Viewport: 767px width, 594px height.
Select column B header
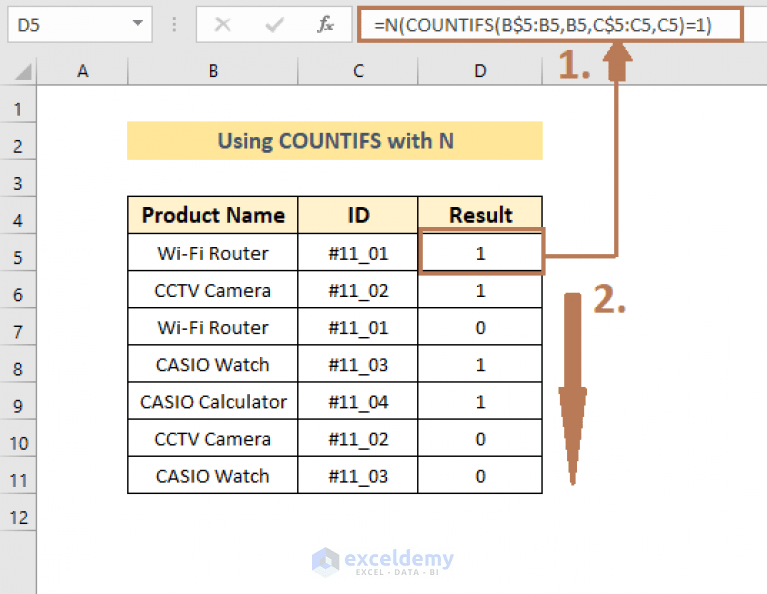click(213, 71)
